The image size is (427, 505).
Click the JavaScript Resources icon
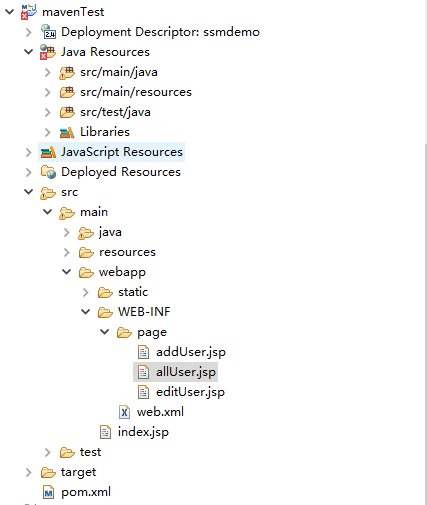[48, 152]
